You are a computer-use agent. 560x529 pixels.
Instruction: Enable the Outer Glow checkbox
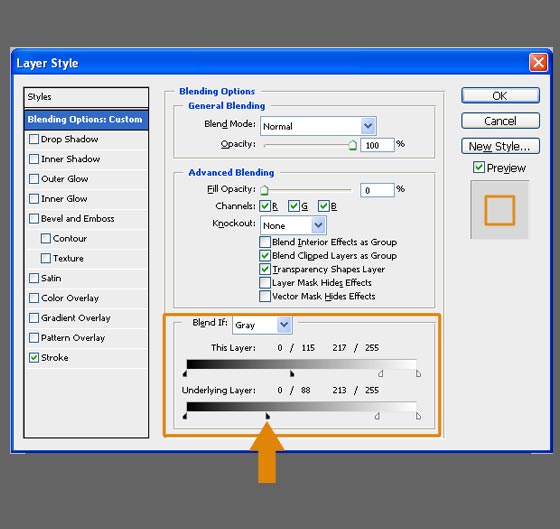click(x=34, y=179)
